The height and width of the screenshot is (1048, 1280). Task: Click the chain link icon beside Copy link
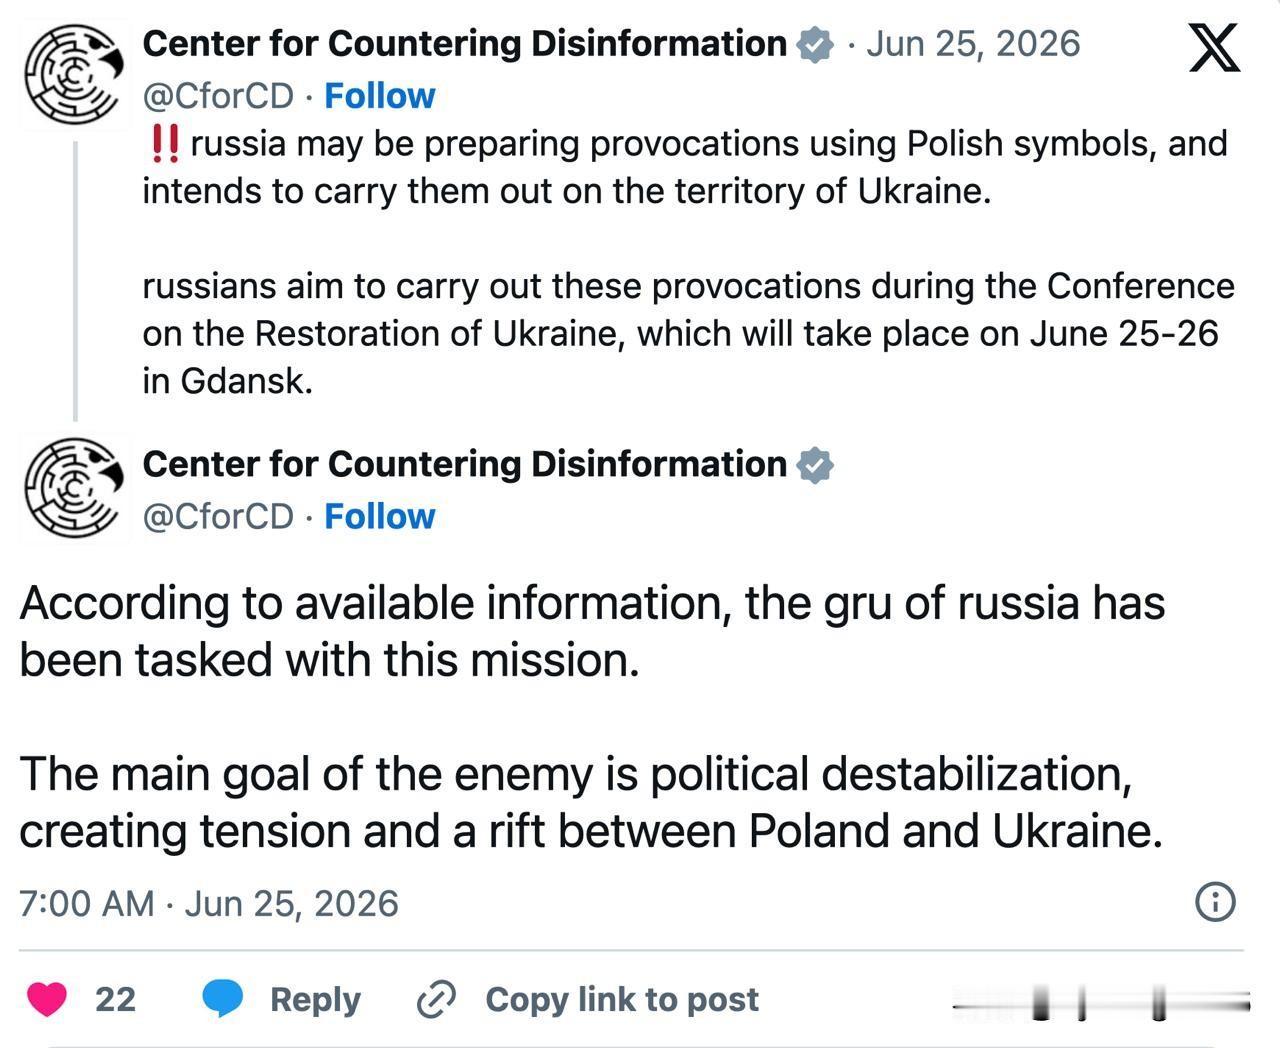pos(436,999)
